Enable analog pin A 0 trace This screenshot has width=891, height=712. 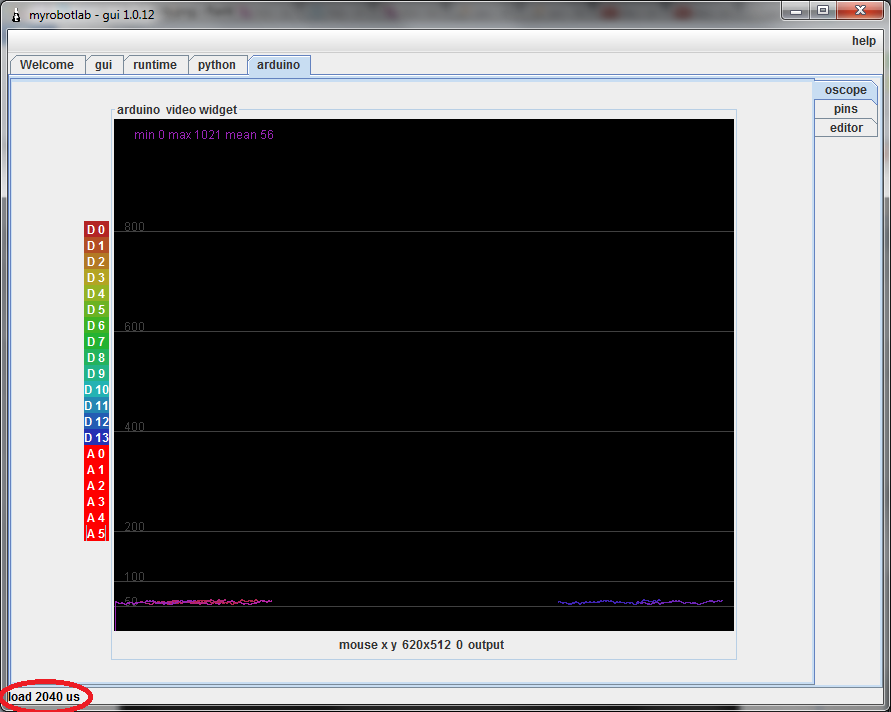click(96, 453)
